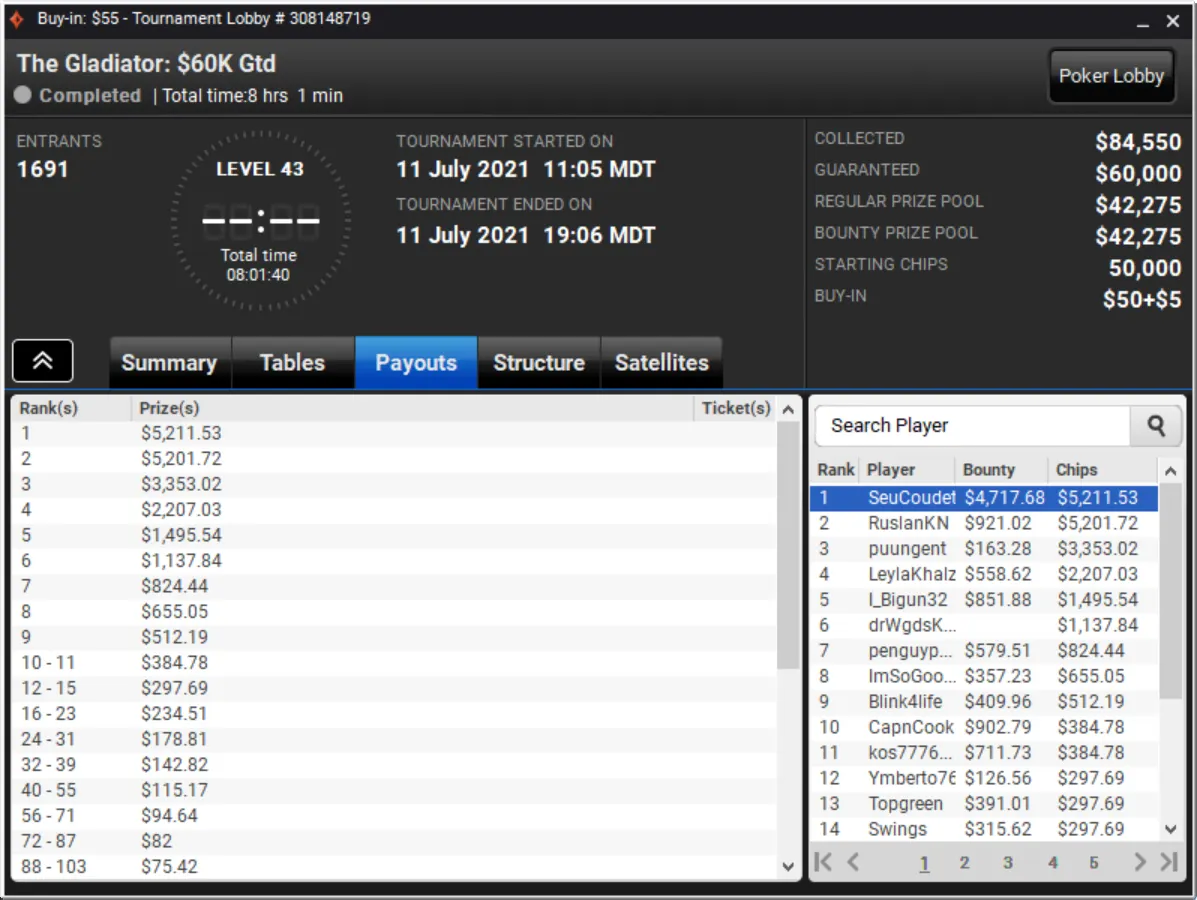Open the Structure tab
This screenshot has height=900, width=1197.
pyautogui.click(x=538, y=363)
